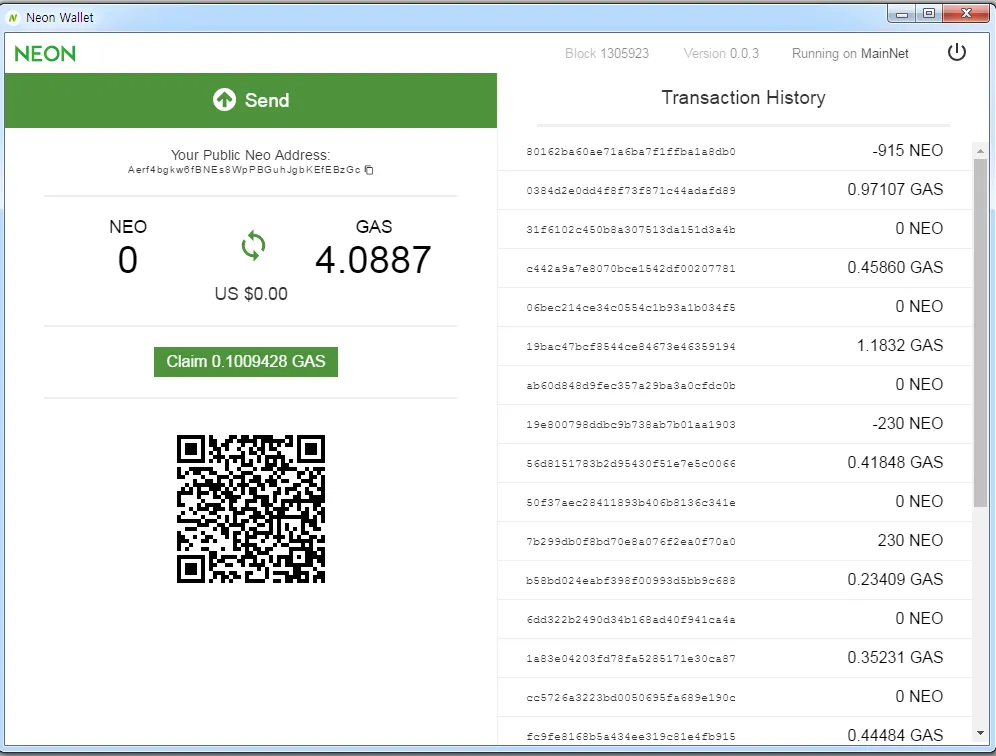
Task: Open transaction 80162ba60ae71a6ba7f1ffba1a8db0
Action: (631, 152)
